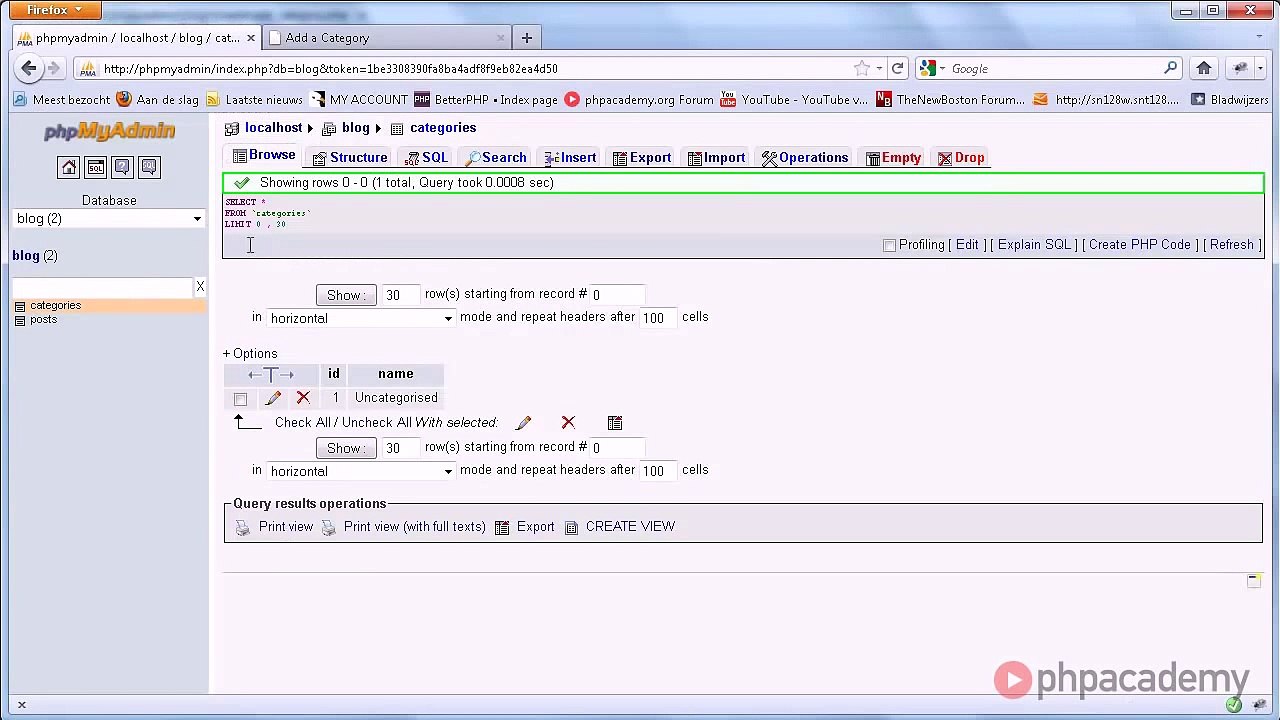The height and width of the screenshot is (720, 1280).
Task: Click the With selected change pencil icon
Action: coord(523,423)
